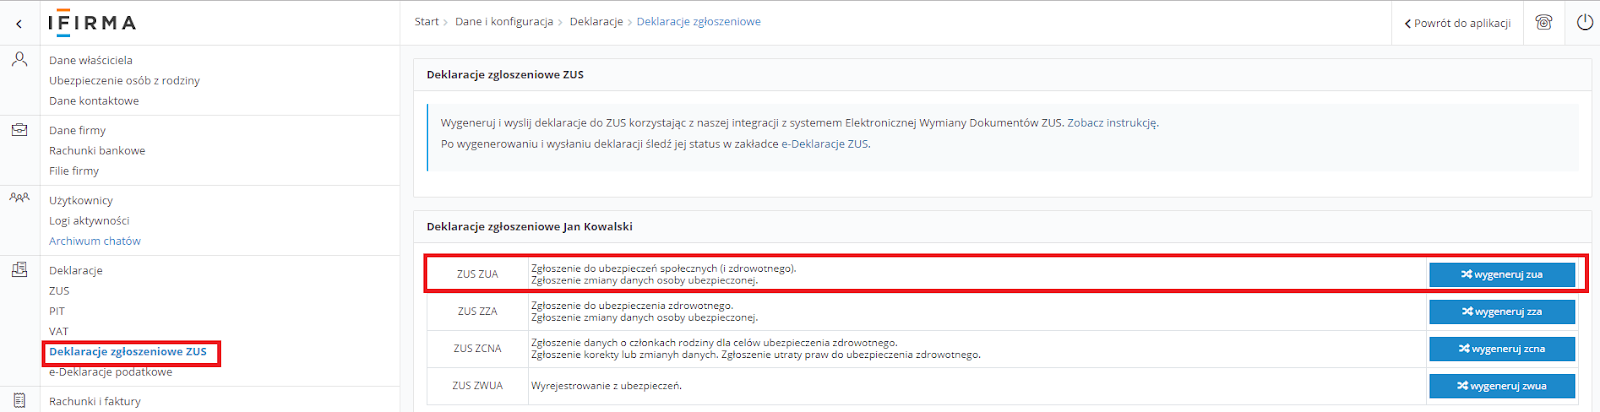
Task: View Logi aktywności
Action: (x=89, y=220)
